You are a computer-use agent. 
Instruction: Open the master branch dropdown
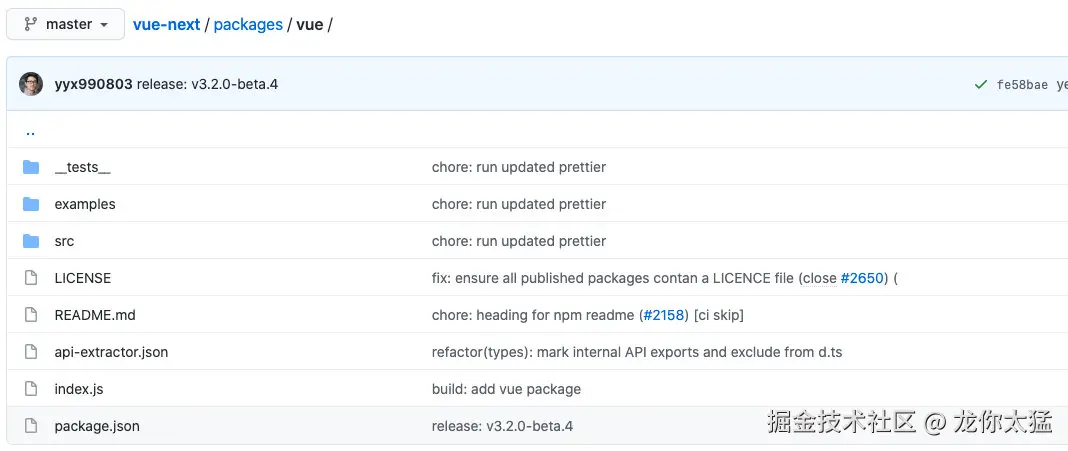pos(65,24)
